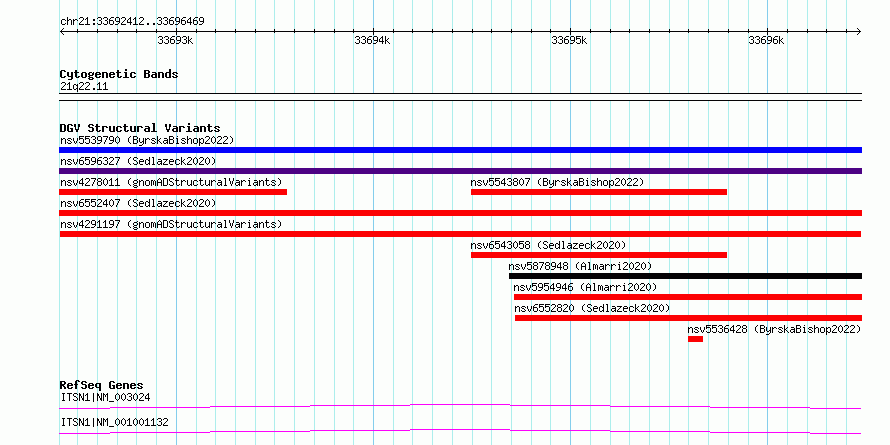The image size is (890, 445).
Task: Click the Cytogenetic Bands track heading
Action: (x=119, y=74)
